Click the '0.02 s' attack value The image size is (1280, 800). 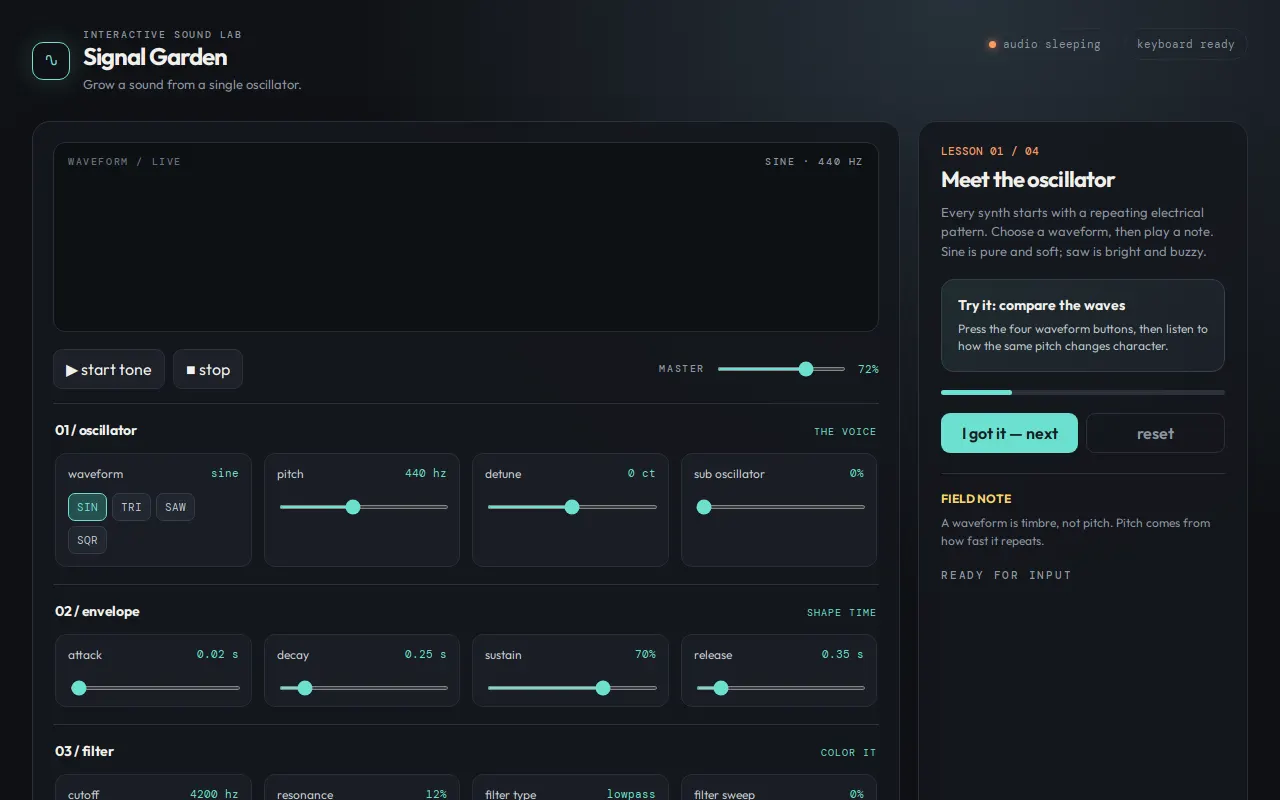pos(217,654)
